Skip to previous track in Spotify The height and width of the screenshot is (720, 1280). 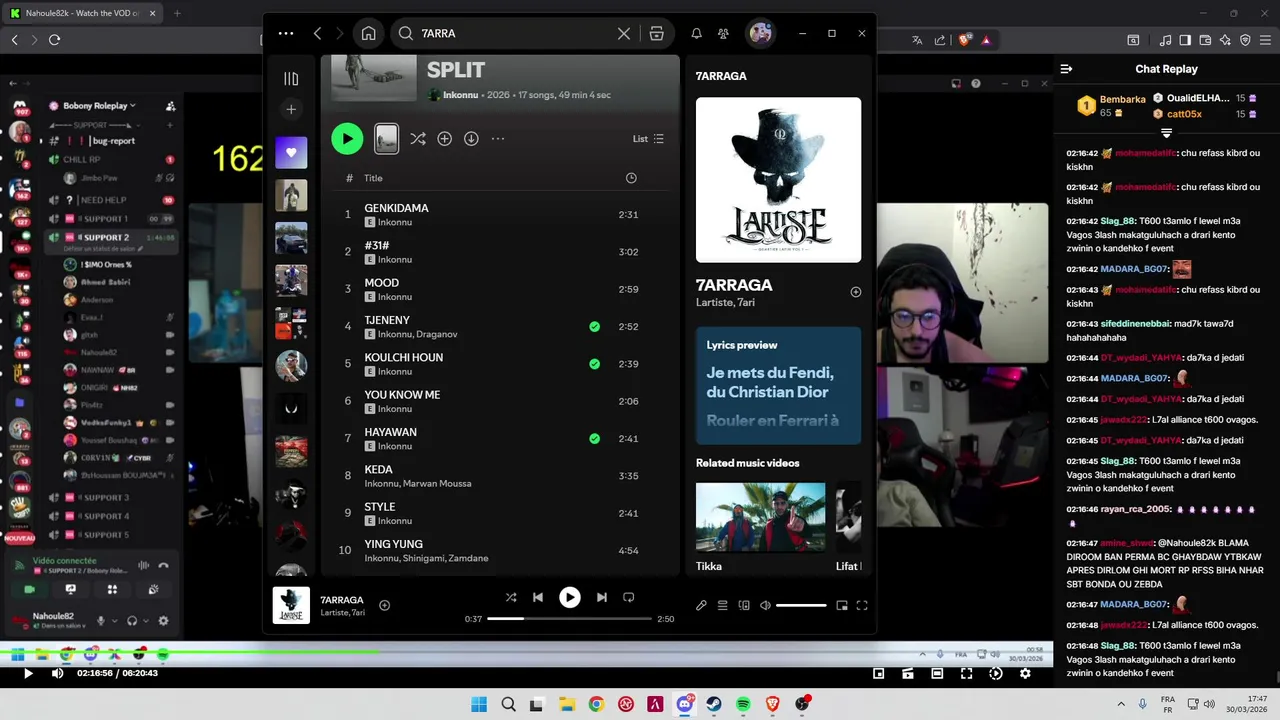pos(538,597)
